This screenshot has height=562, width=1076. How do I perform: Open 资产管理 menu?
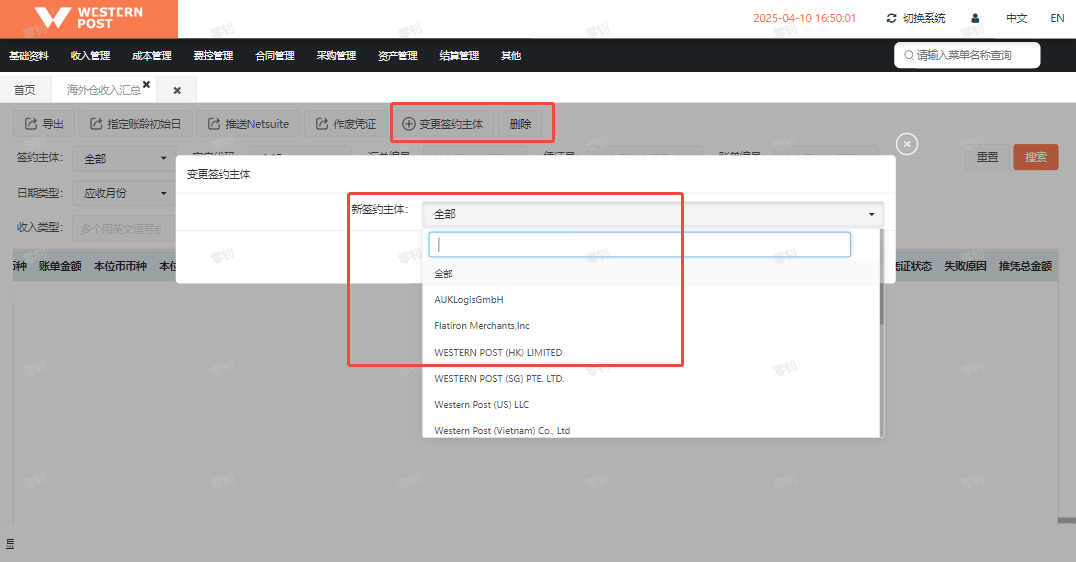pos(398,56)
